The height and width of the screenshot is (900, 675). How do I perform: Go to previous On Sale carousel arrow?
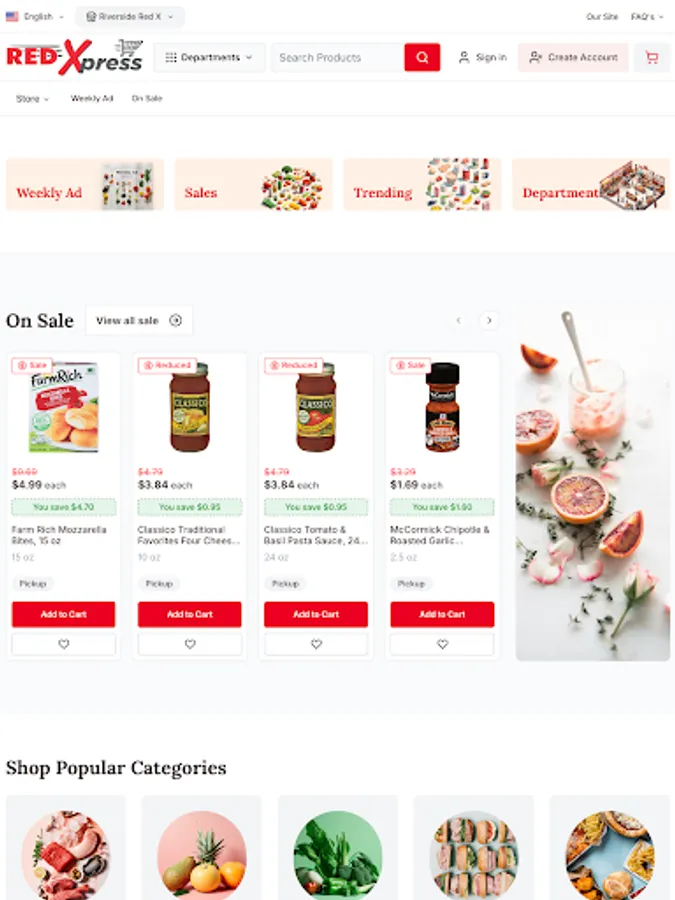tap(459, 320)
